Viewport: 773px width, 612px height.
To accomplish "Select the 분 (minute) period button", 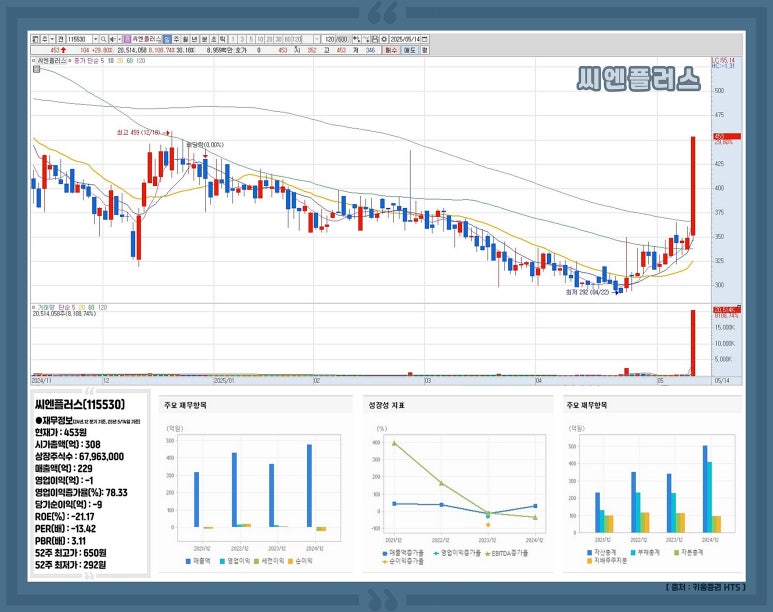I will pos(205,39).
